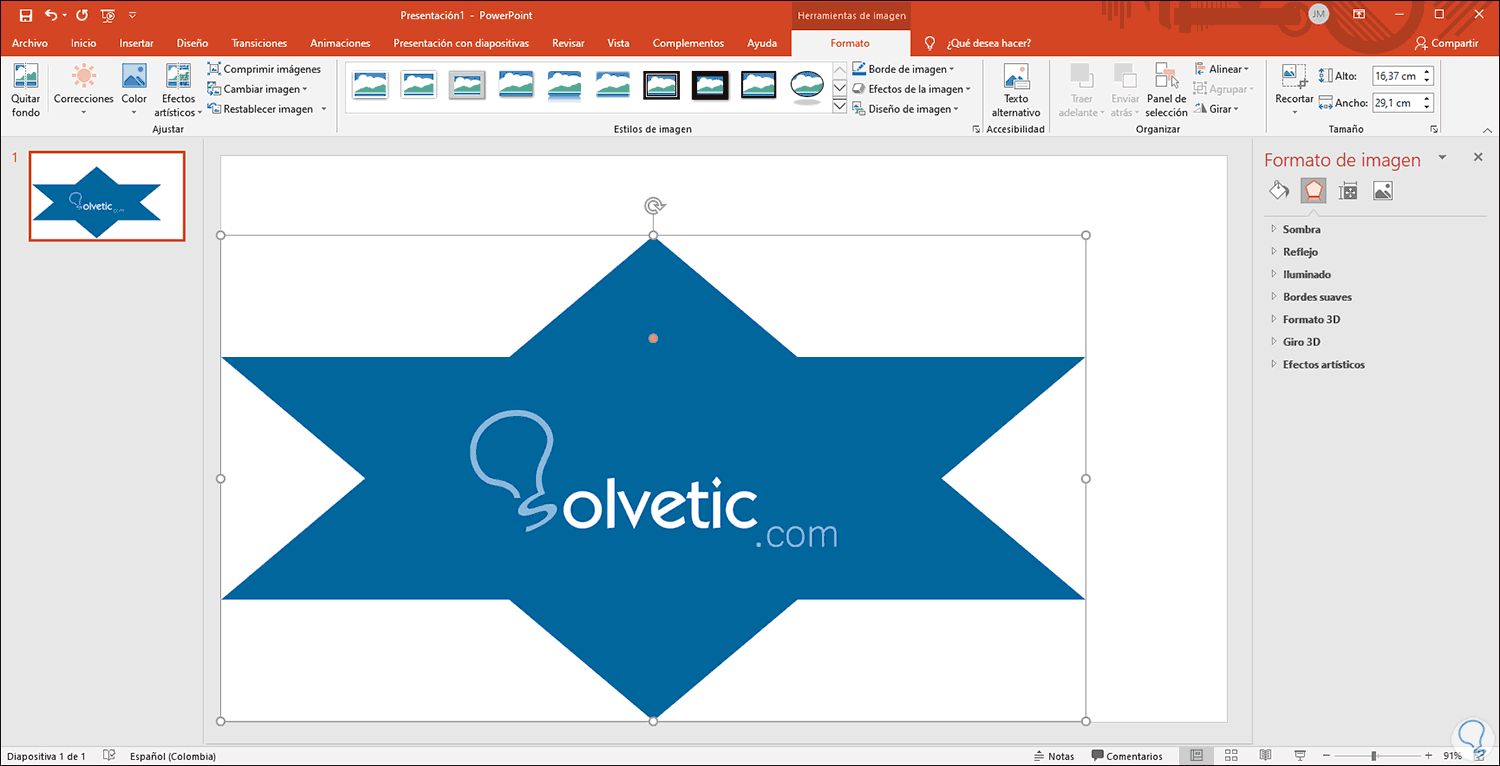
Task: Open the Efectos artísticos ribbon button
Action: tap(178, 90)
